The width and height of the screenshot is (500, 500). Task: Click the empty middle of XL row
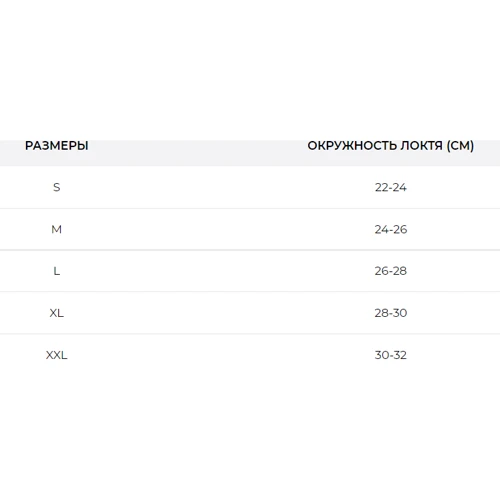217,313
